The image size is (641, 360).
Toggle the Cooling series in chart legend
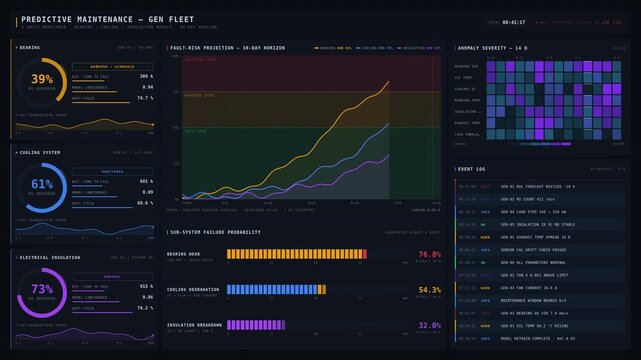374,48
